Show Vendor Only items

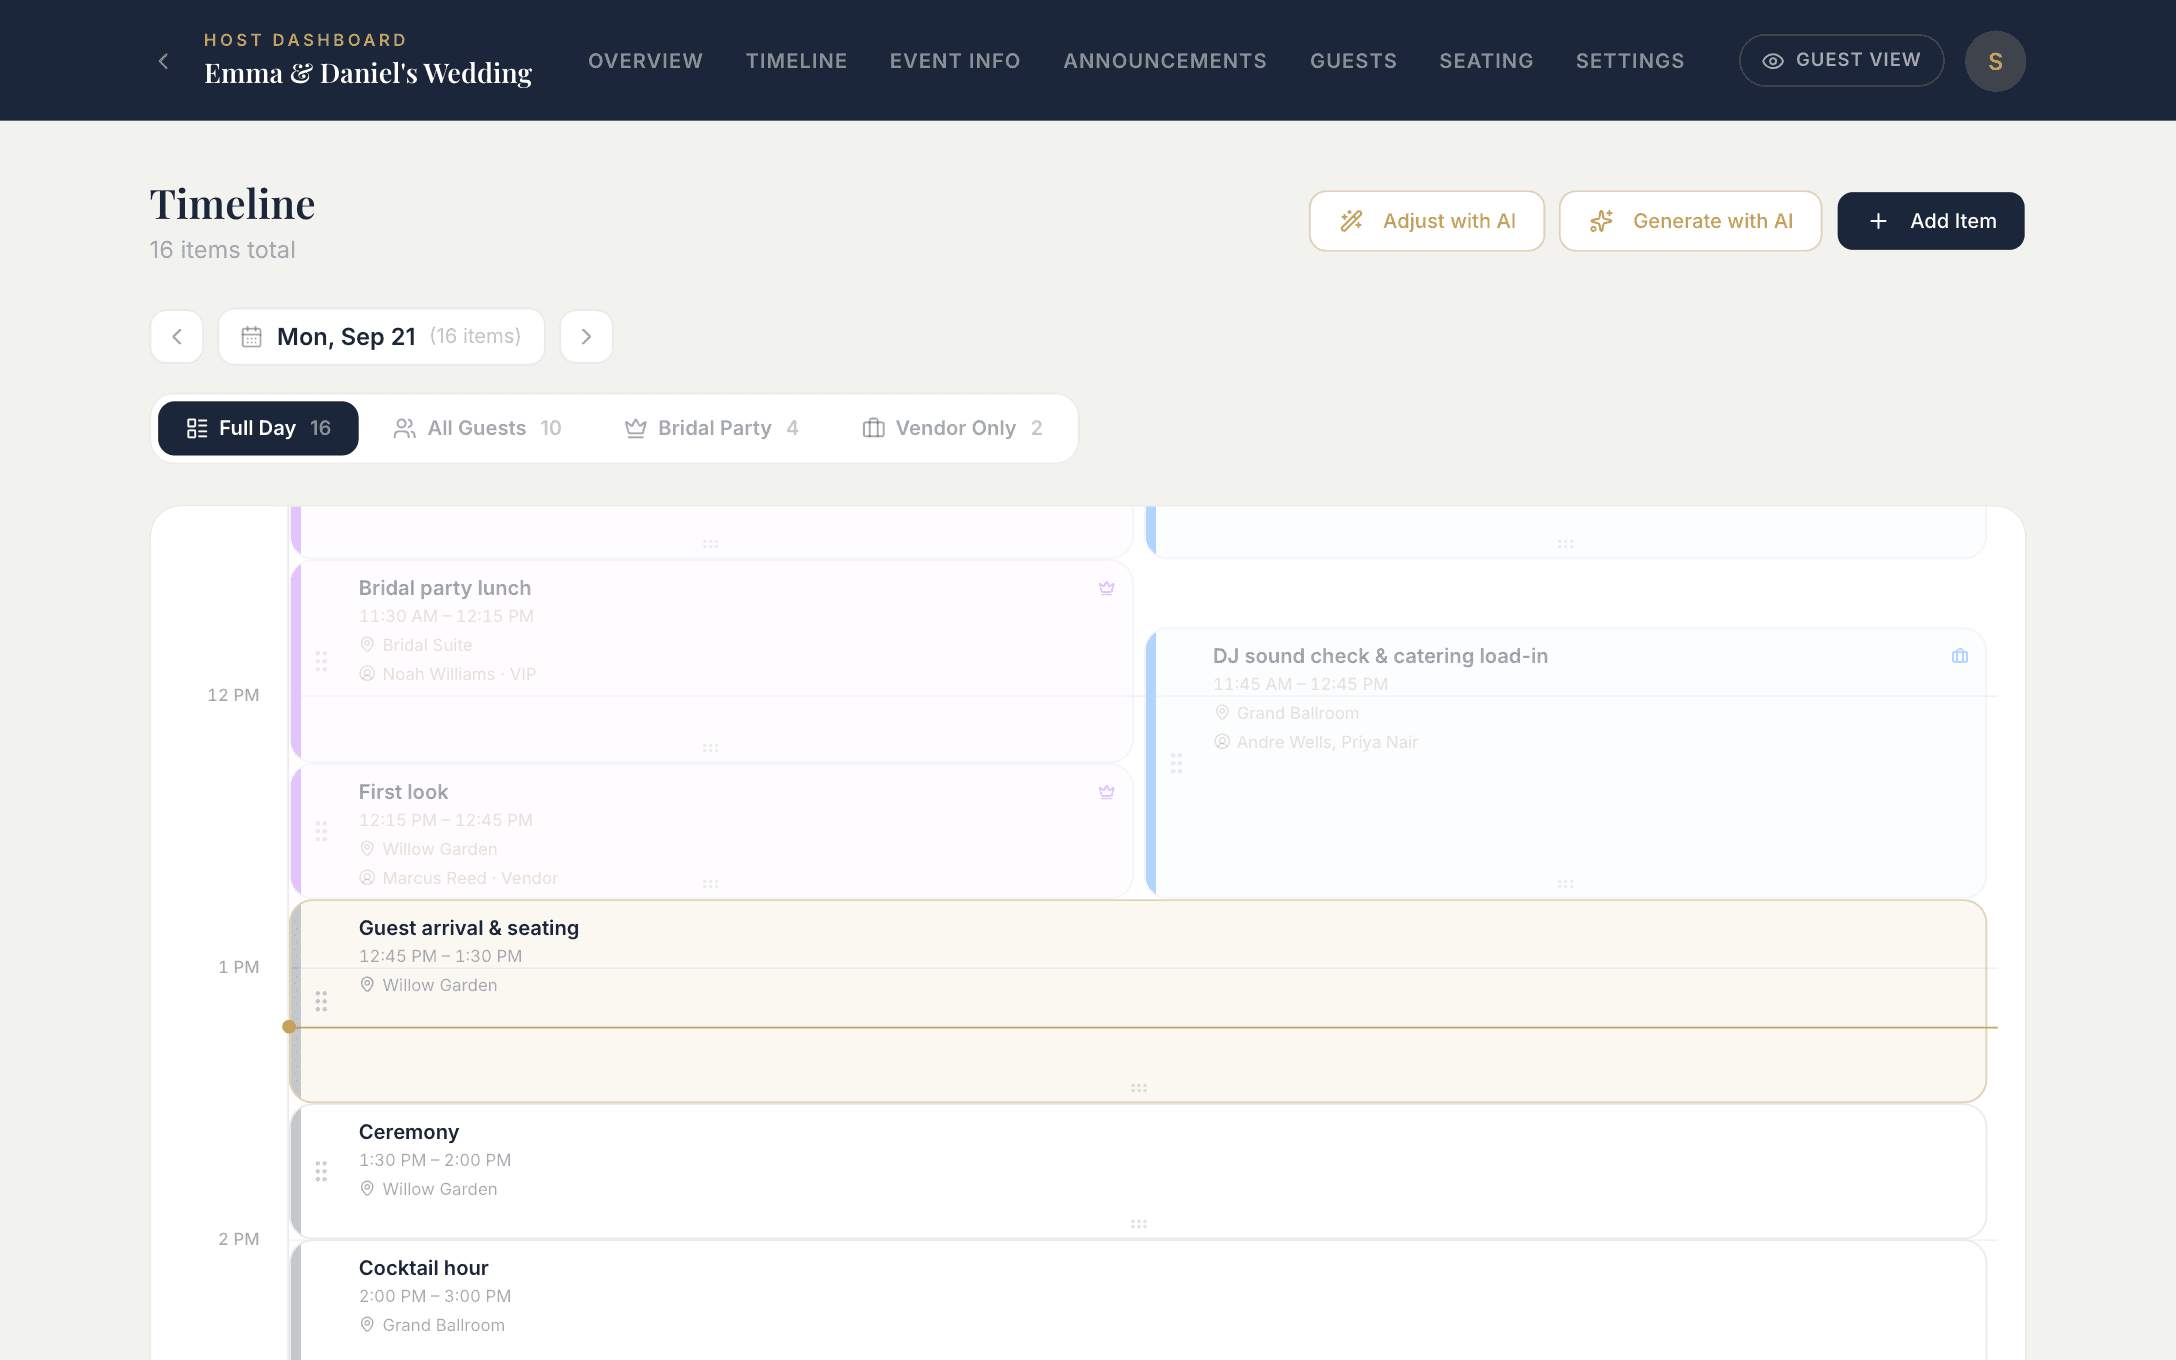tap(953, 428)
